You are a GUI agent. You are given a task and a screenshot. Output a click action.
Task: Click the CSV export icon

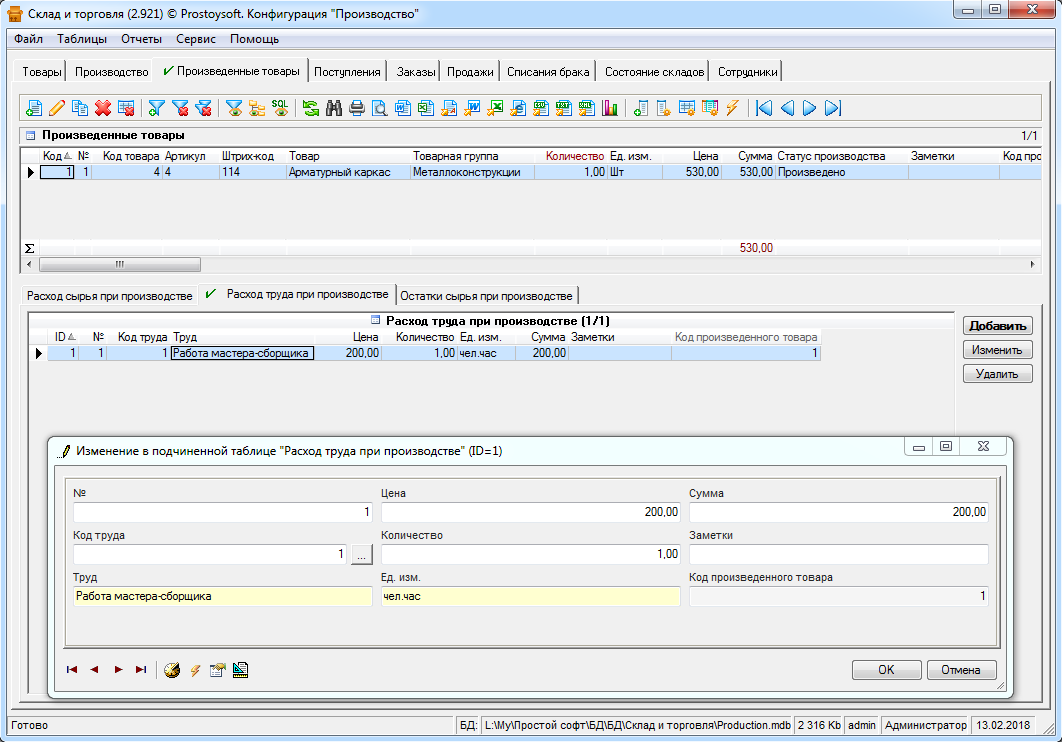pos(540,108)
